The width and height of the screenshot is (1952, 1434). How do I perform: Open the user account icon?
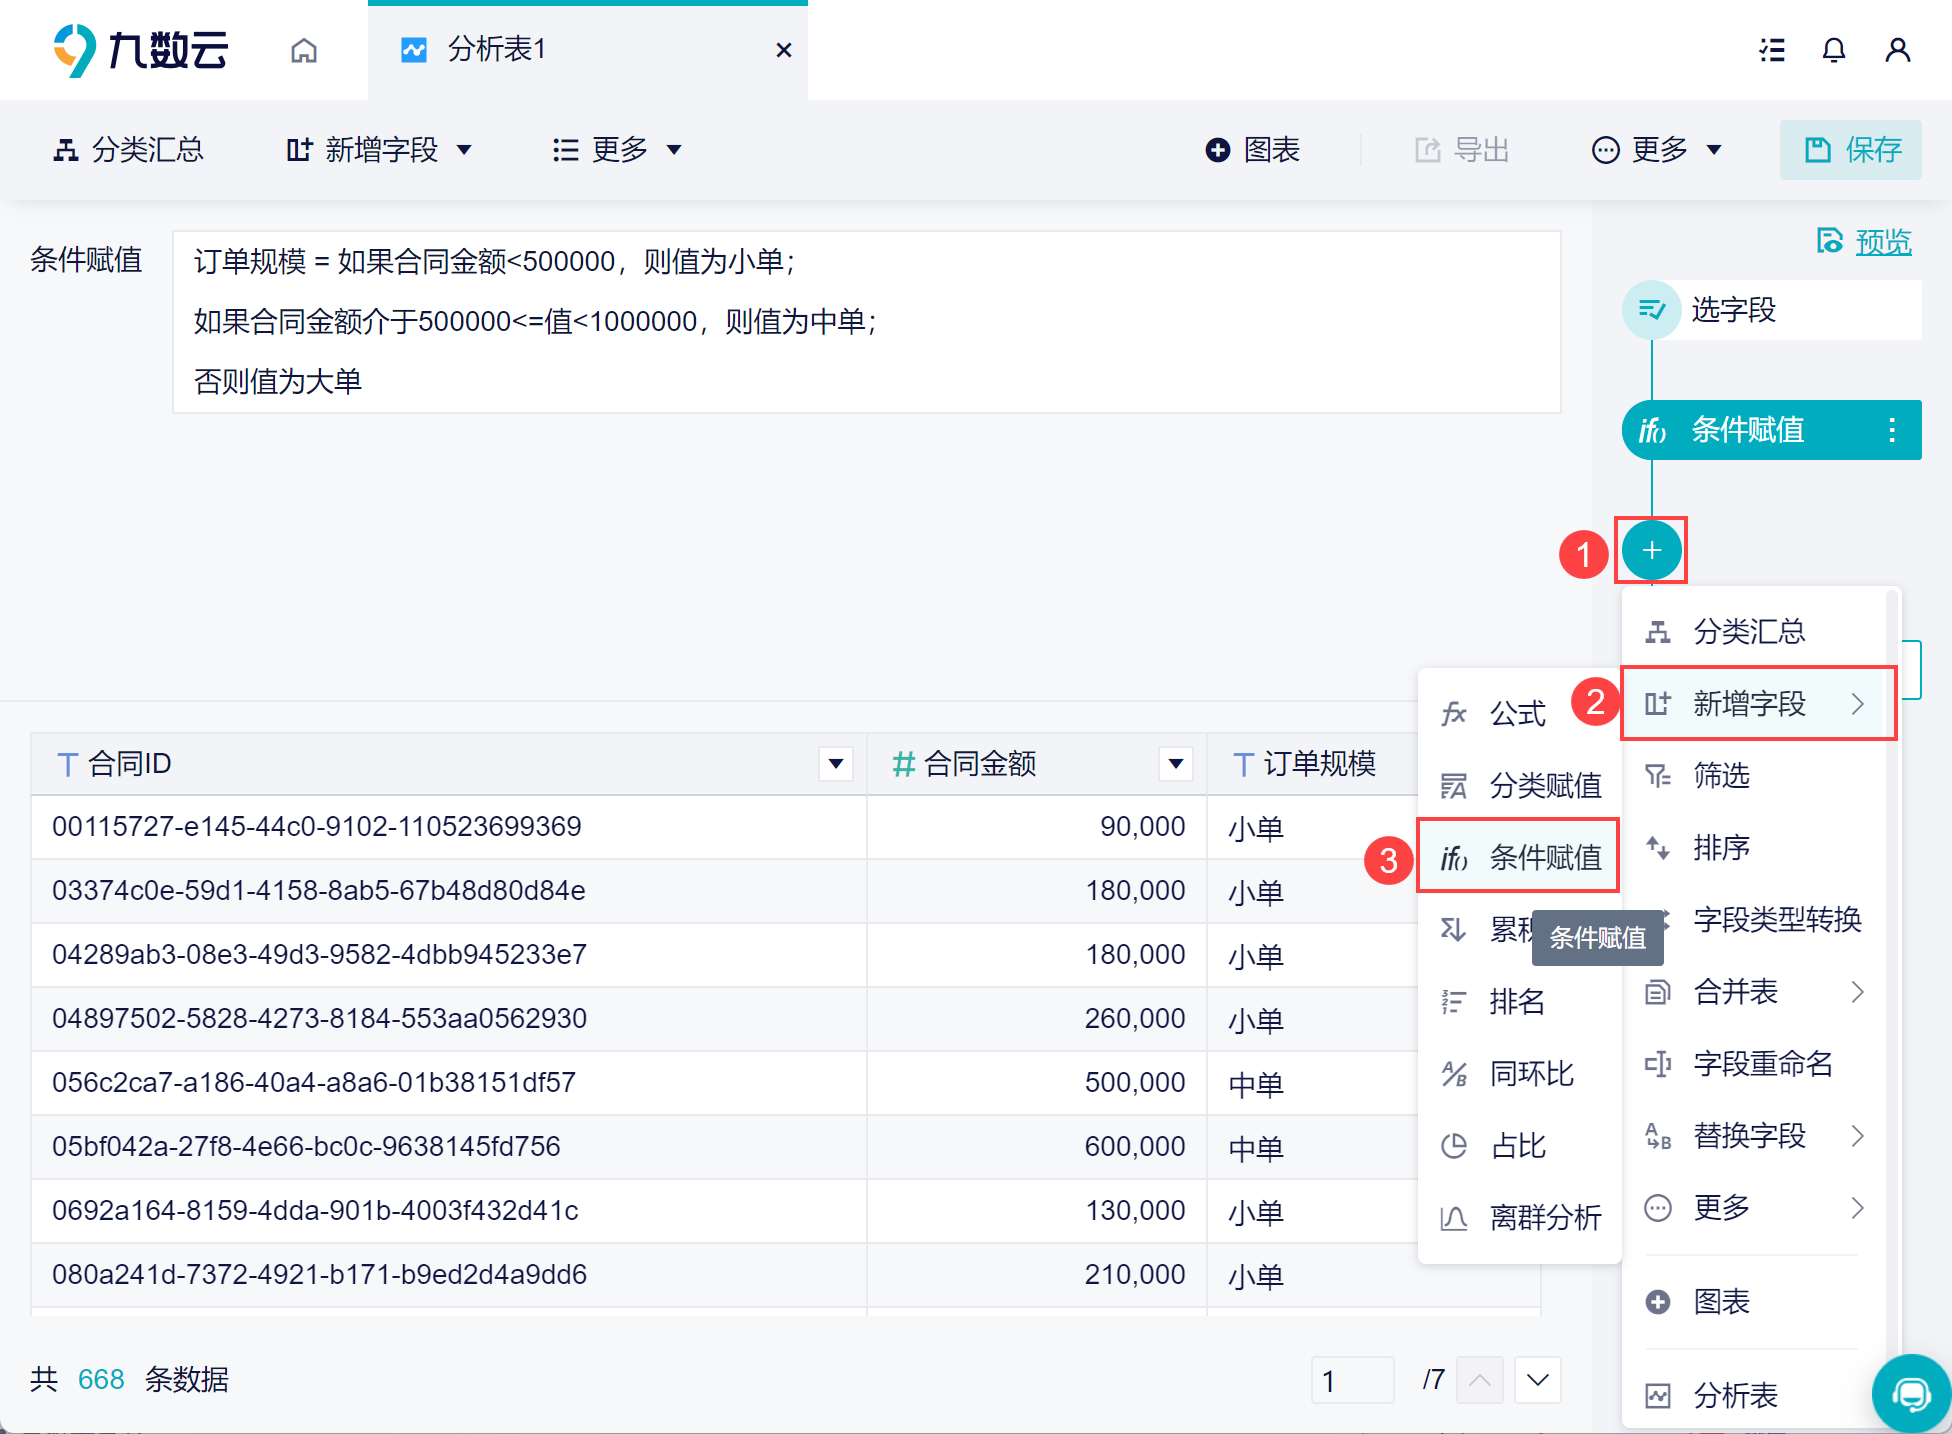(x=1897, y=50)
